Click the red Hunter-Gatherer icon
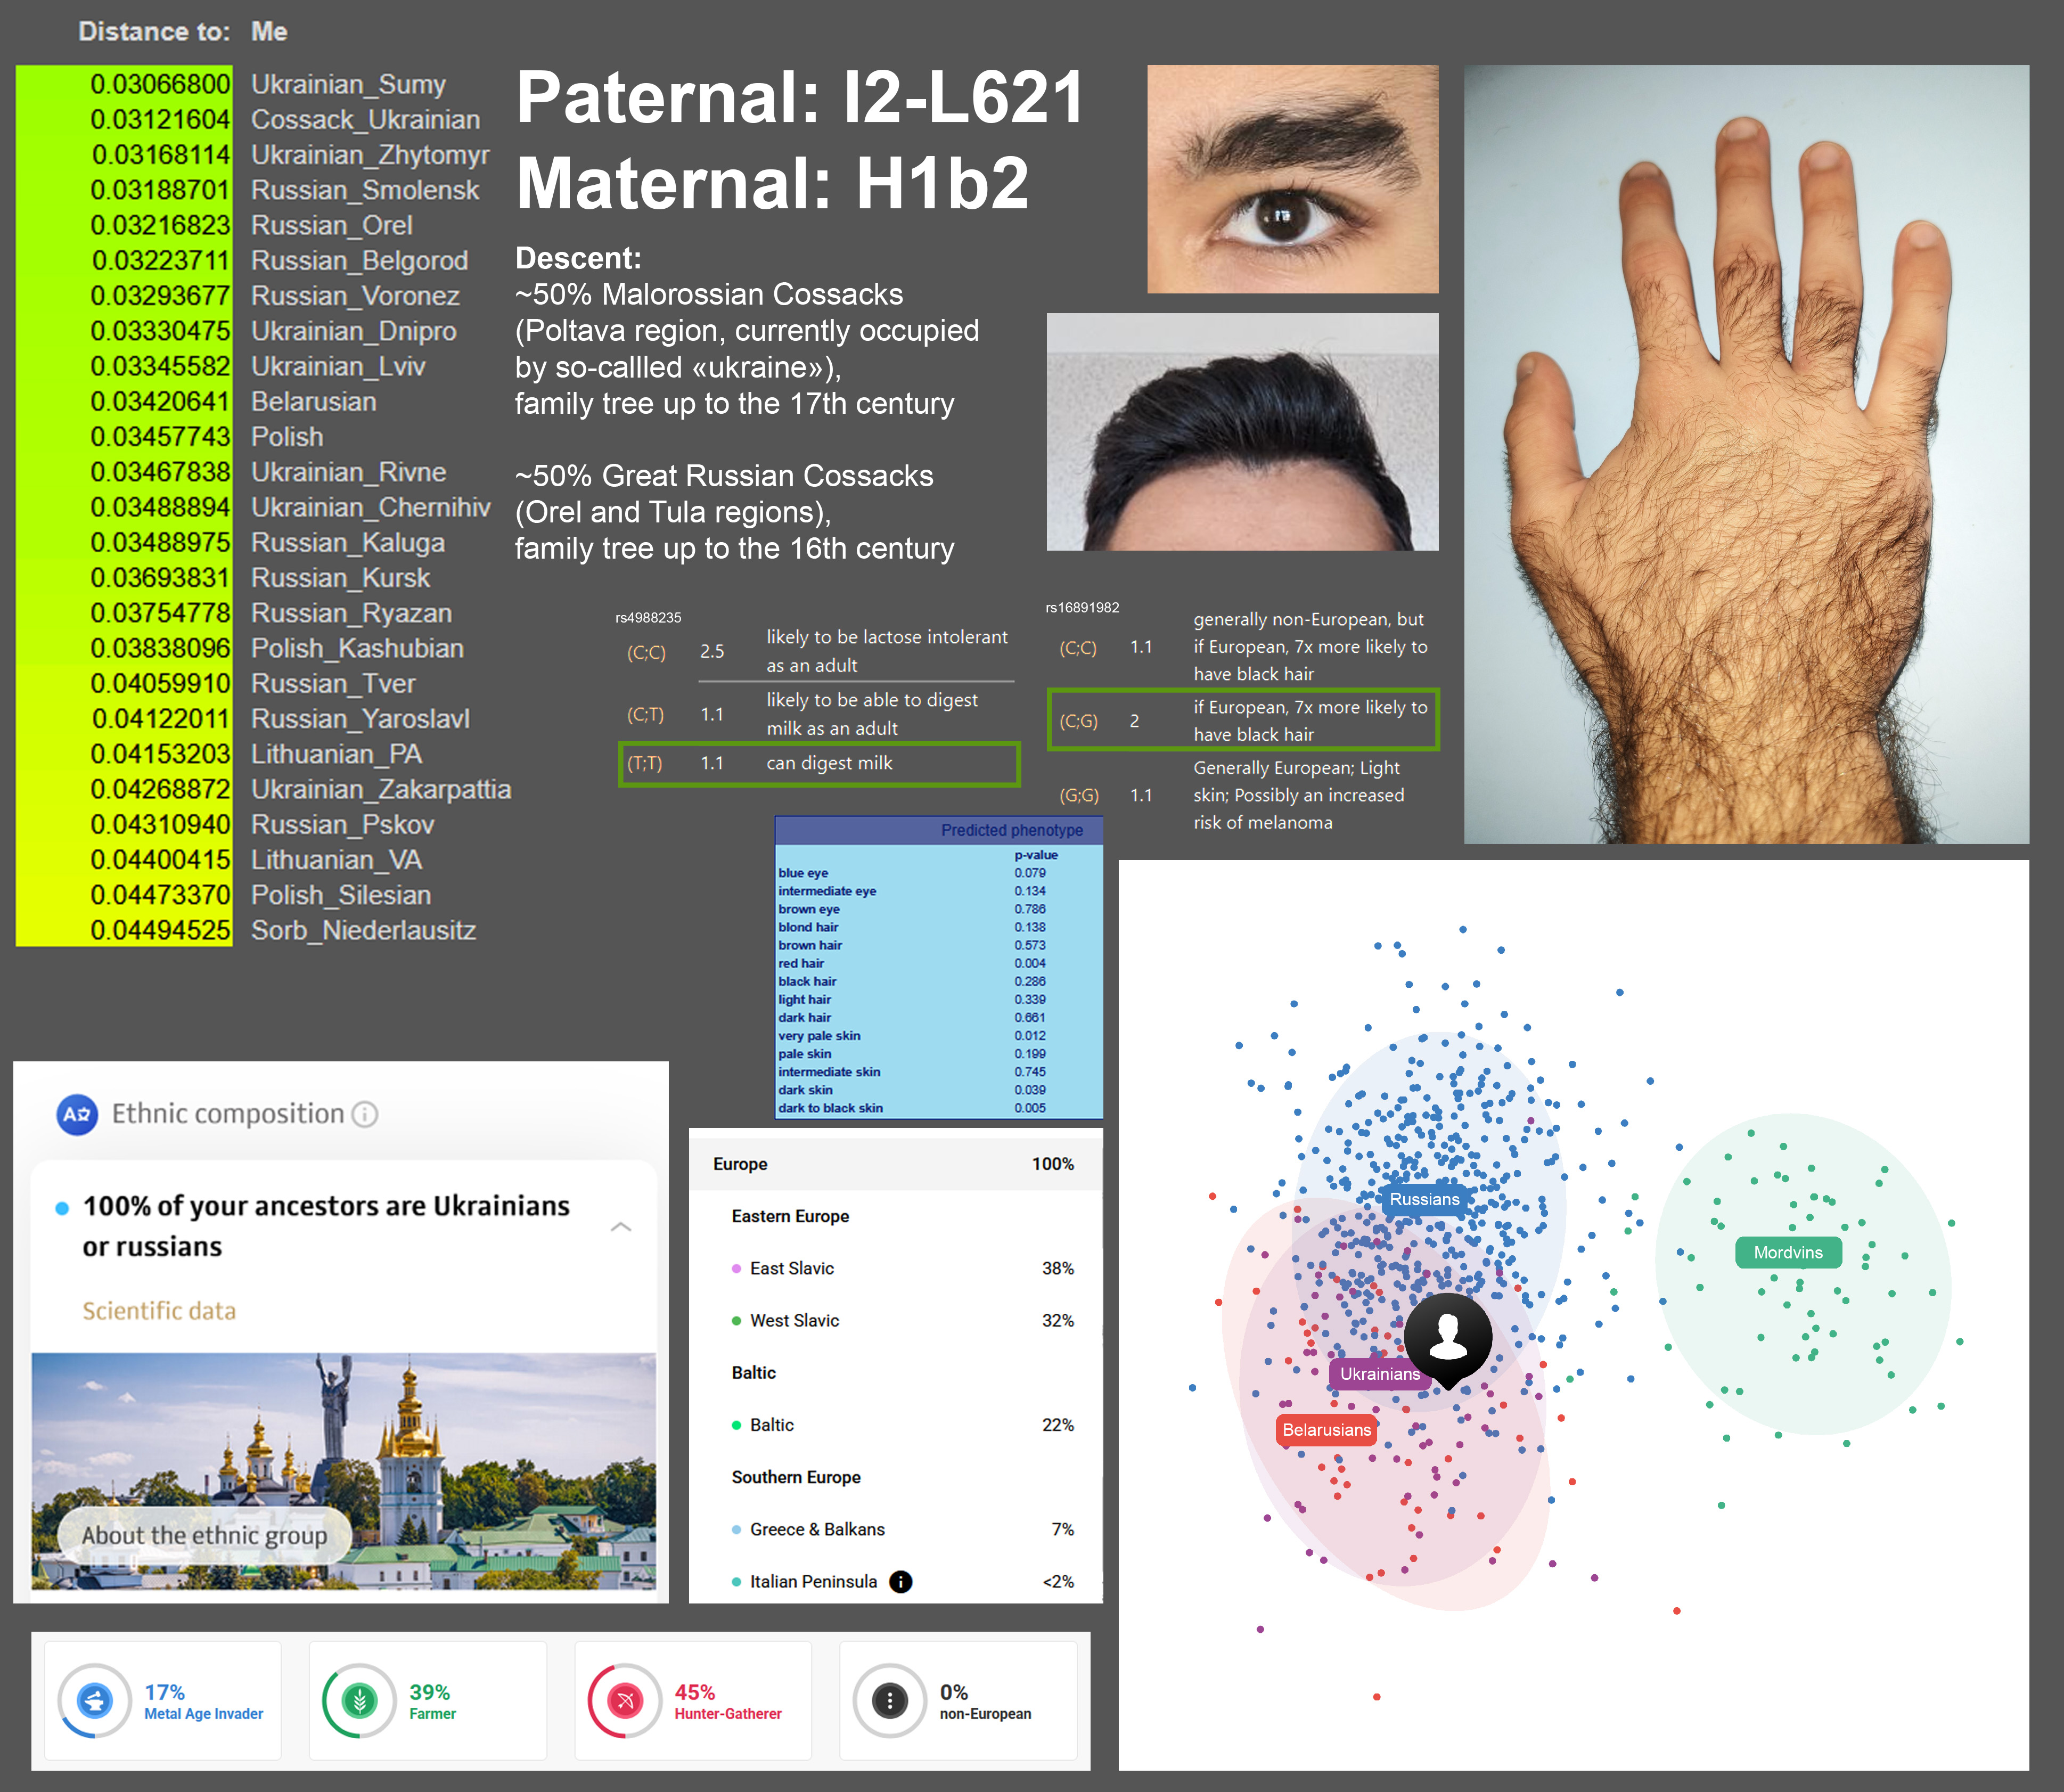Viewport: 2064px width, 1792px height. (625, 1700)
